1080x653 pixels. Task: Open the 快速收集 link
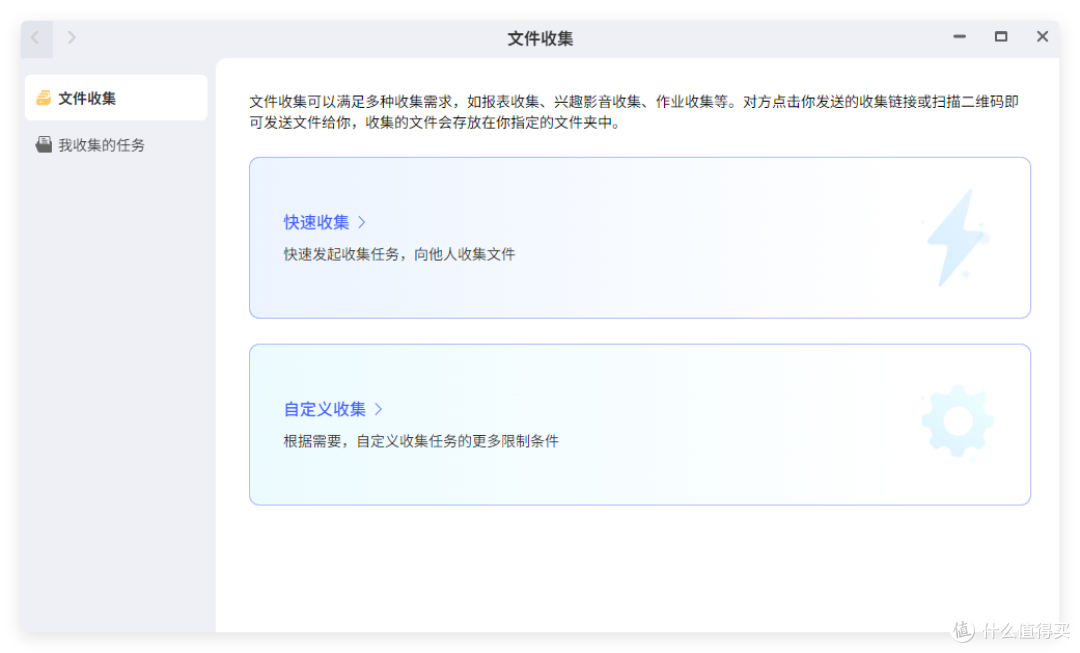pyautogui.click(x=317, y=222)
